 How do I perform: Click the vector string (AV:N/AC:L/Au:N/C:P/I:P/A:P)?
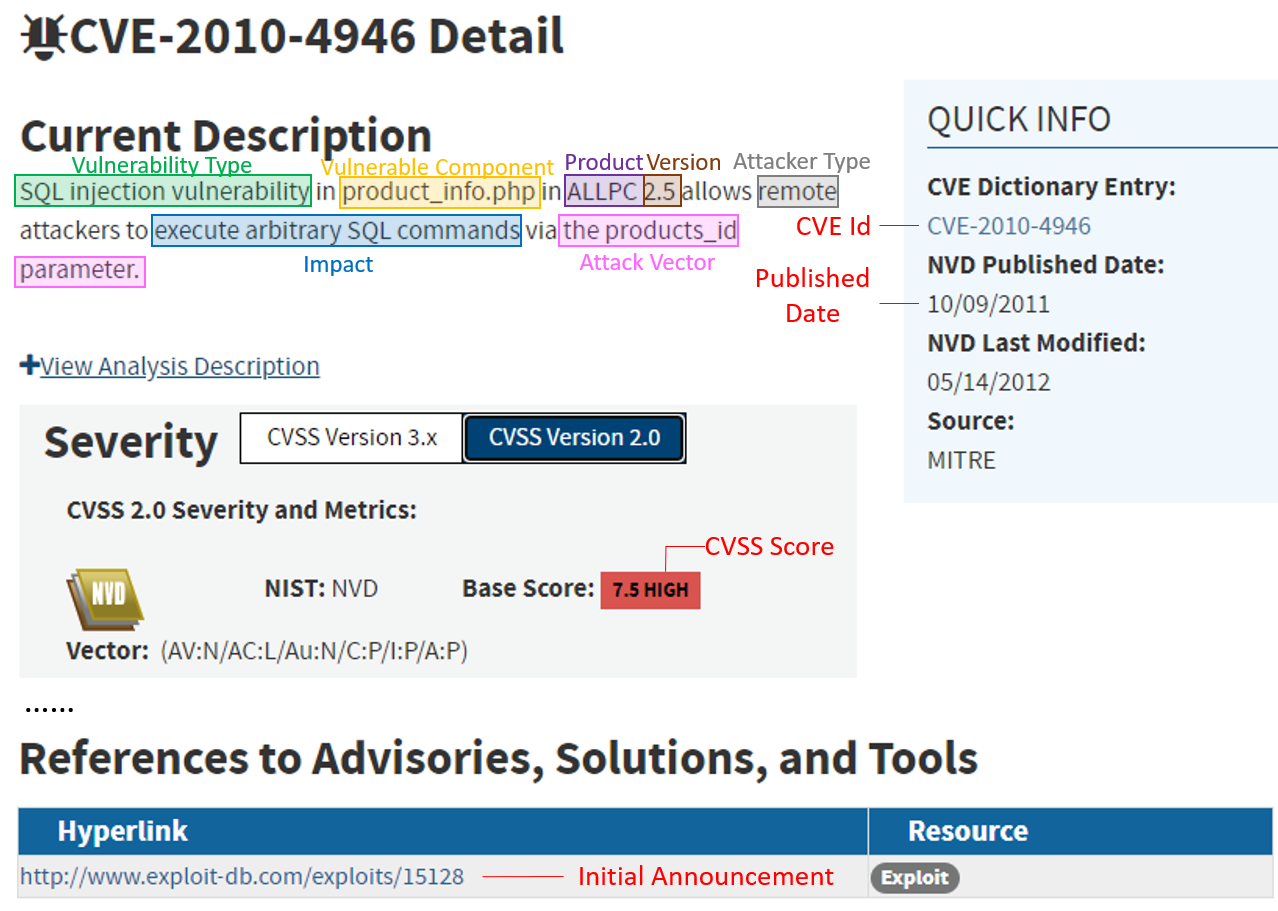(x=314, y=651)
